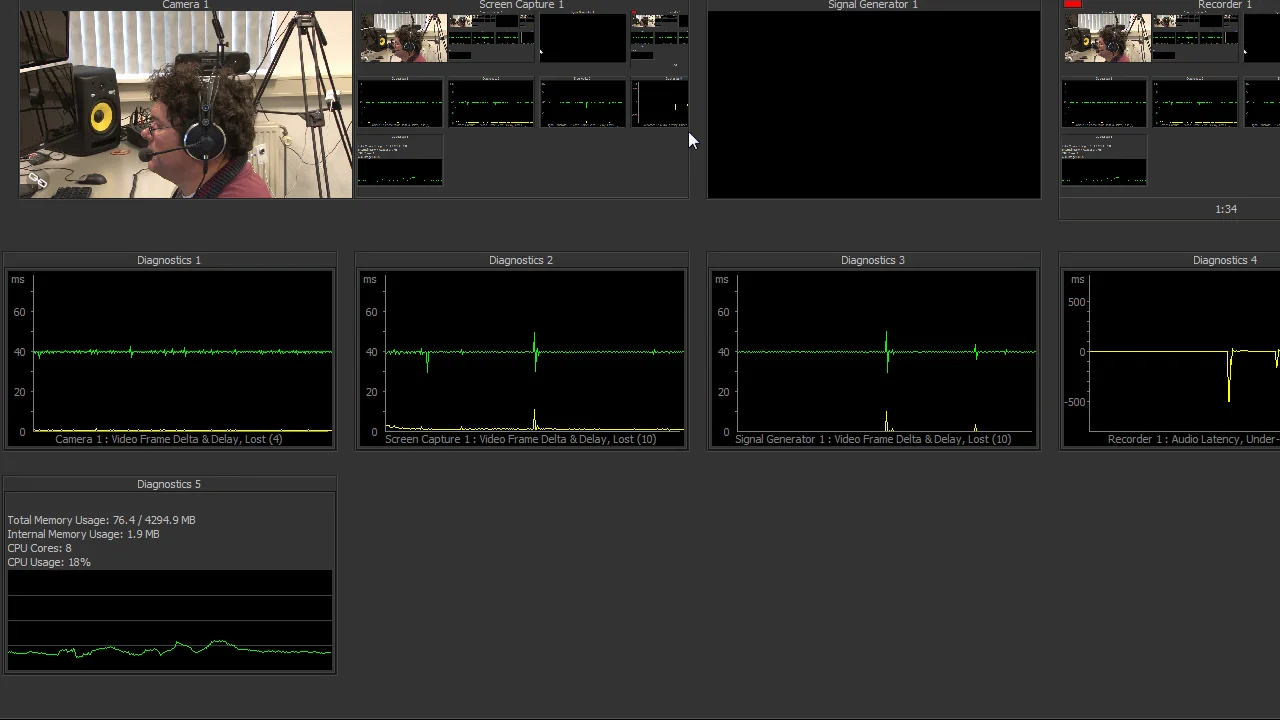
Task: Select the Screen Capture 1 frame delay graph
Action: [x=534, y=352]
